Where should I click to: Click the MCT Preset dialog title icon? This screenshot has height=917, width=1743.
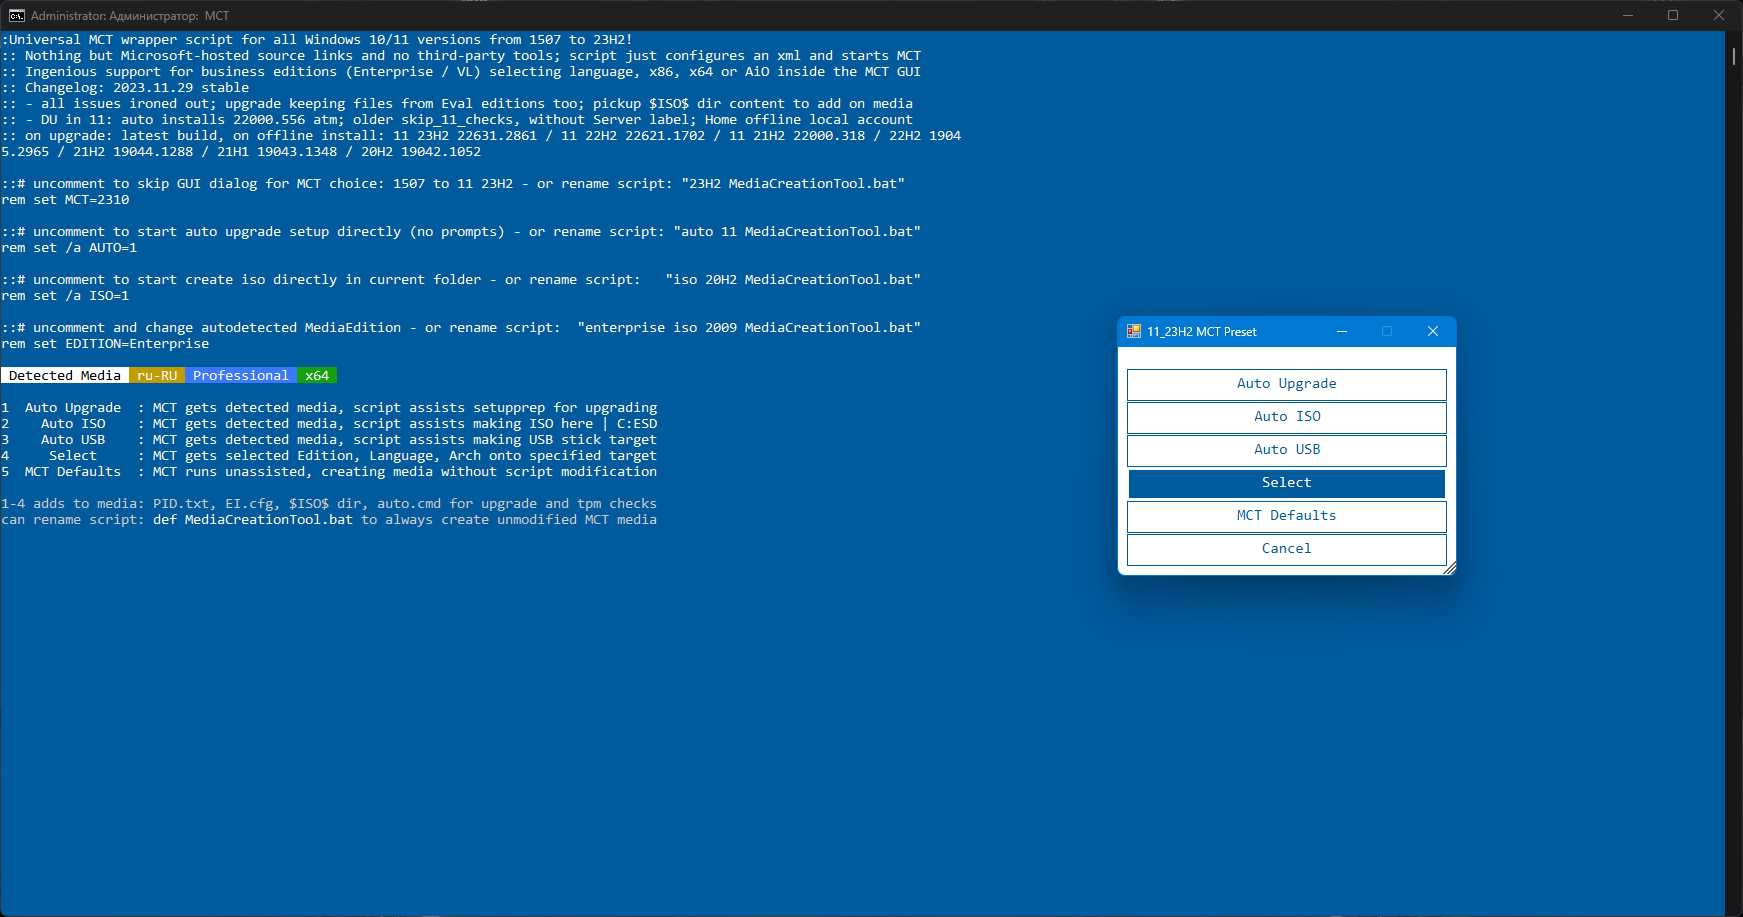pos(1133,331)
